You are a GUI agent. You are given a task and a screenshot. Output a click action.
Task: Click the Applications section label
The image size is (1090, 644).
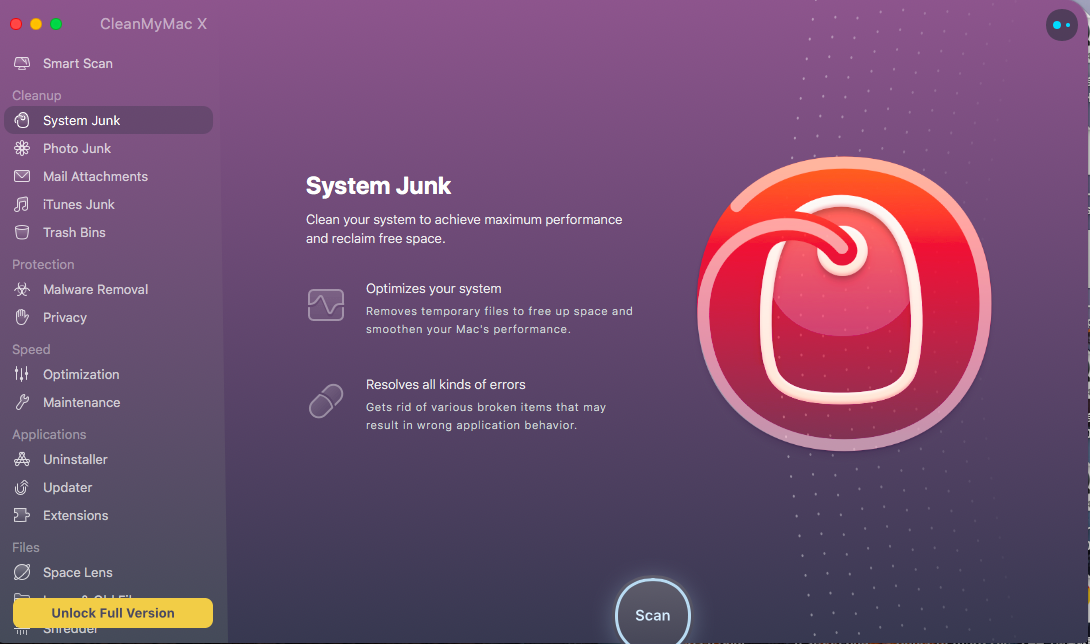(49, 434)
